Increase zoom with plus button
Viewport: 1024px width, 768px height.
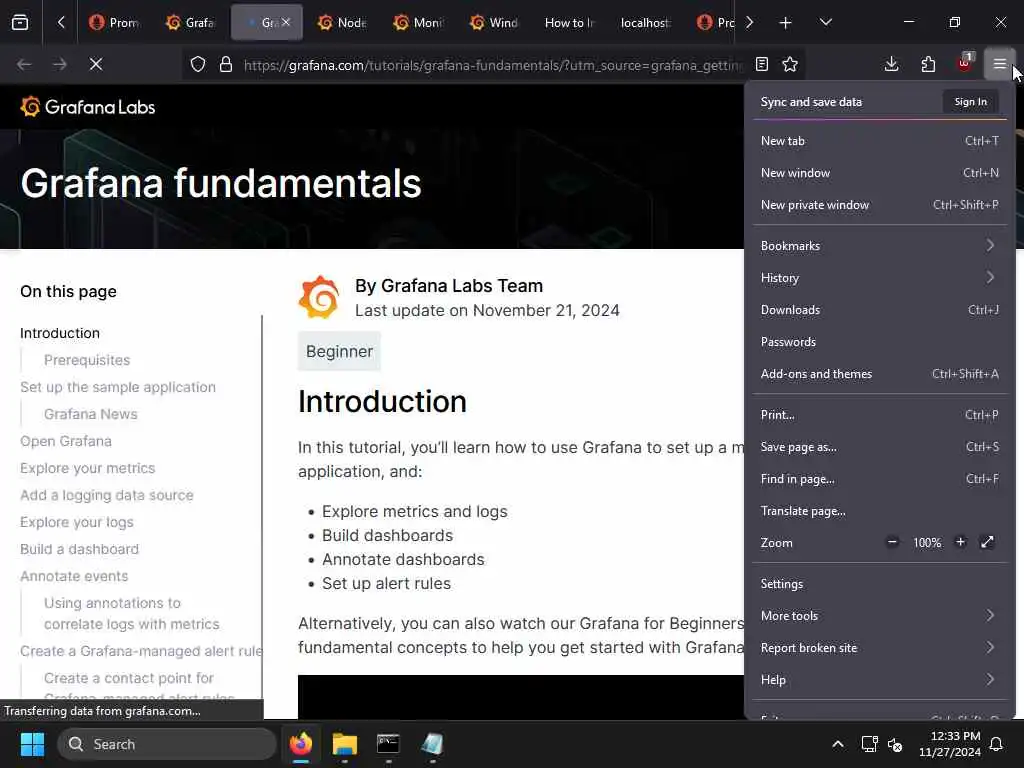tap(961, 542)
